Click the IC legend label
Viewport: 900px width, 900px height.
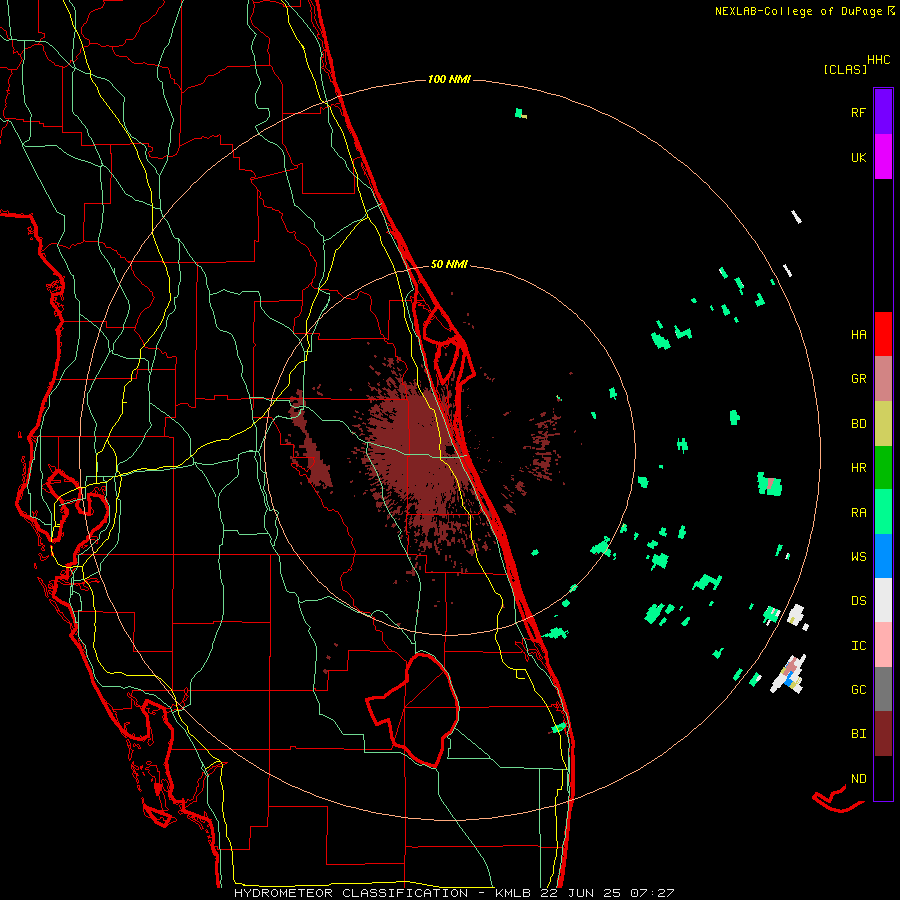click(858, 646)
